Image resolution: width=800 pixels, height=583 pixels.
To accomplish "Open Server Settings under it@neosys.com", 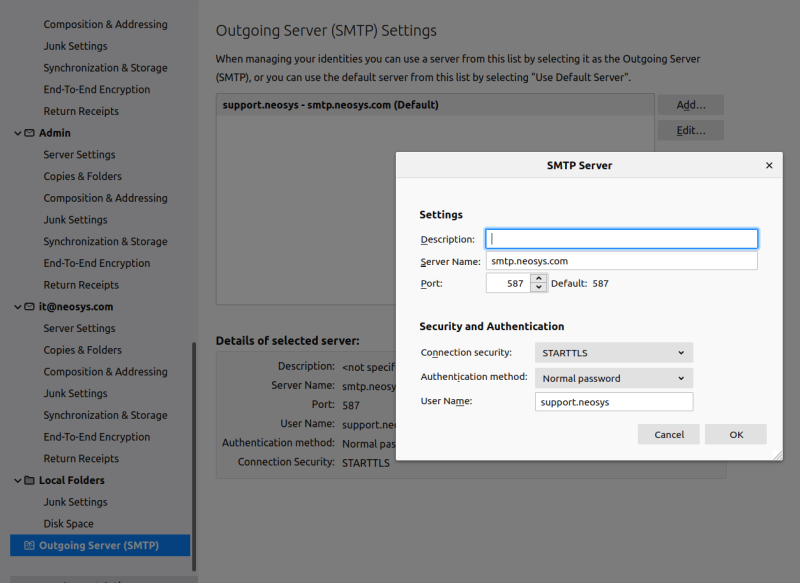I will tap(79, 328).
